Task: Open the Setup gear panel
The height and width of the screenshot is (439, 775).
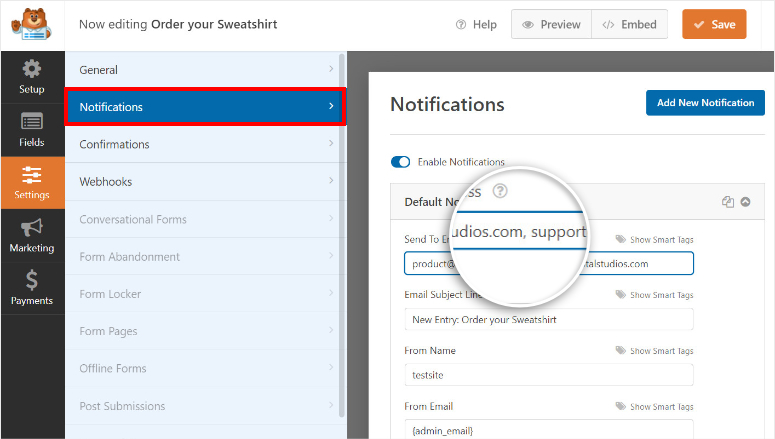Action: tap(31, 76)
